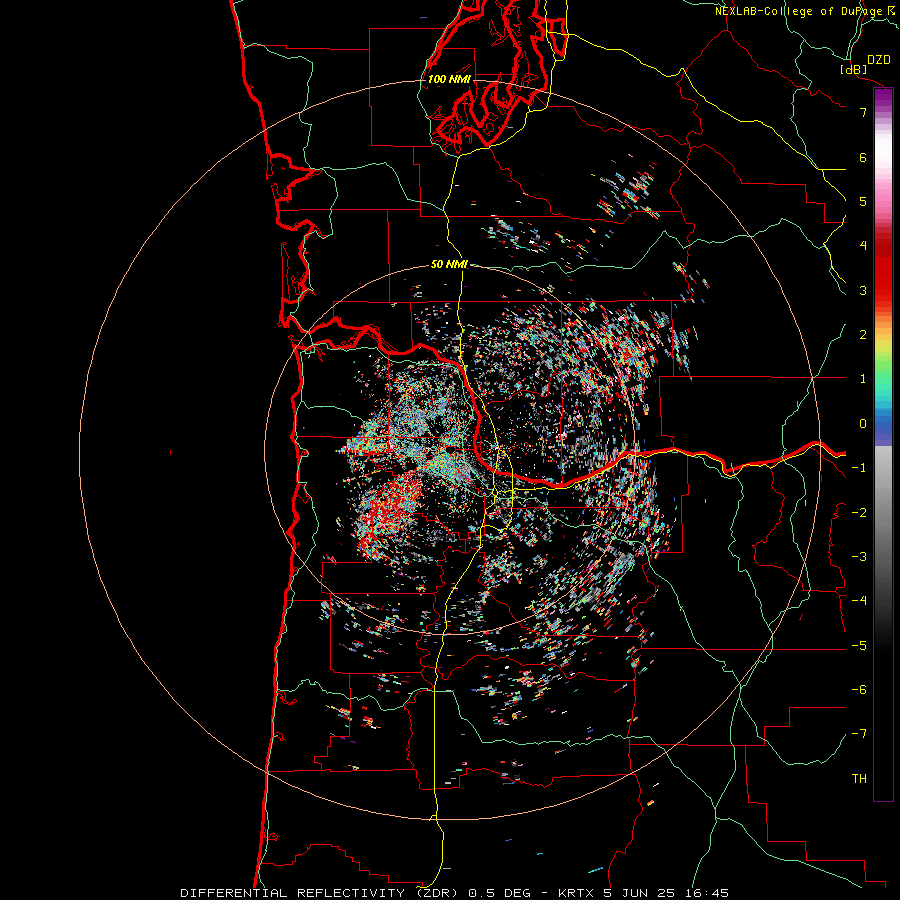
Task: Click the "-4" tick label on the color scale
Action: click(x=859, y=601)
